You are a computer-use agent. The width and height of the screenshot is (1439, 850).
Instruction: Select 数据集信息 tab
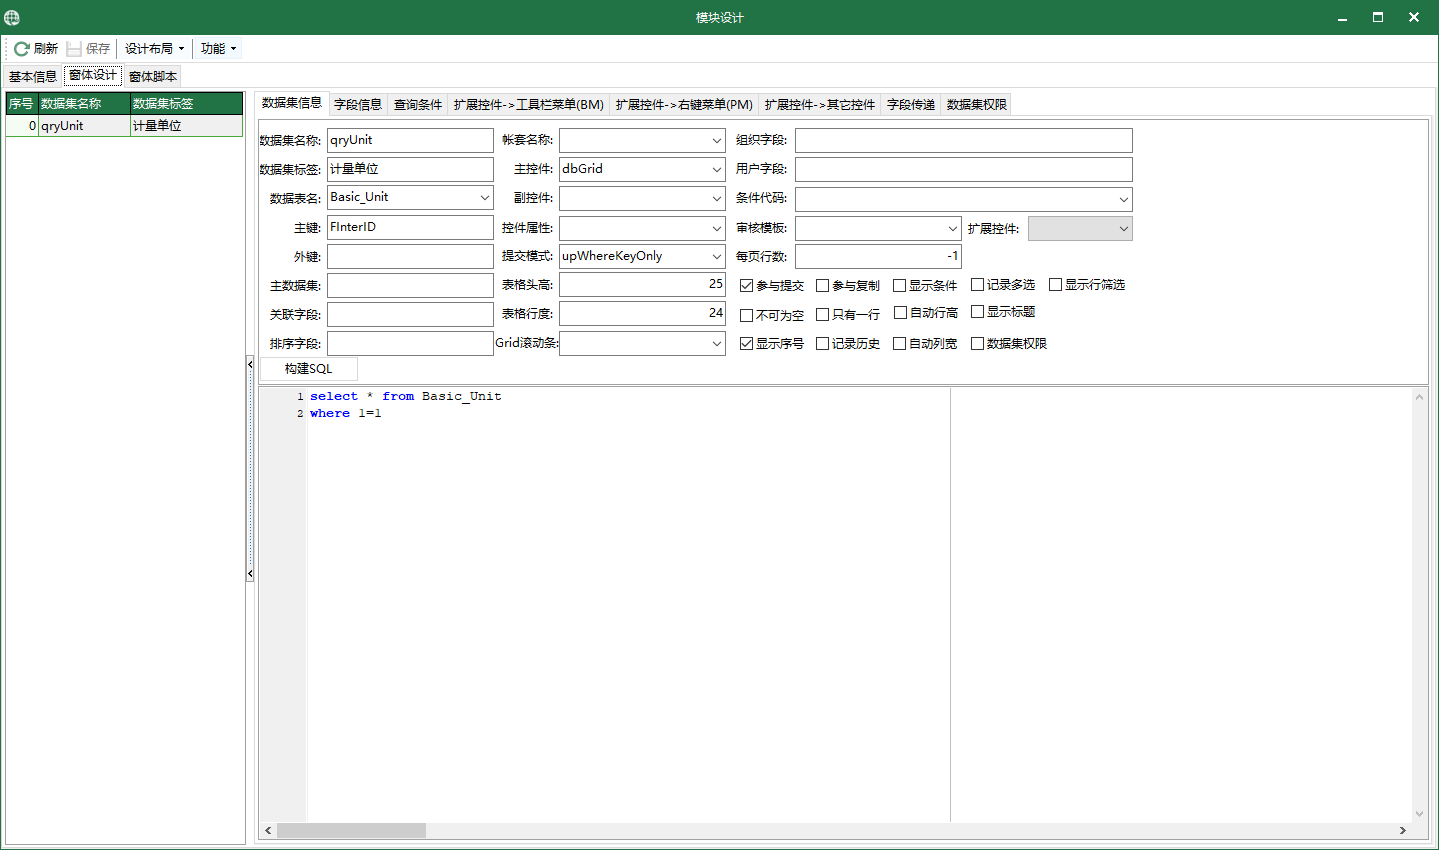292,103
